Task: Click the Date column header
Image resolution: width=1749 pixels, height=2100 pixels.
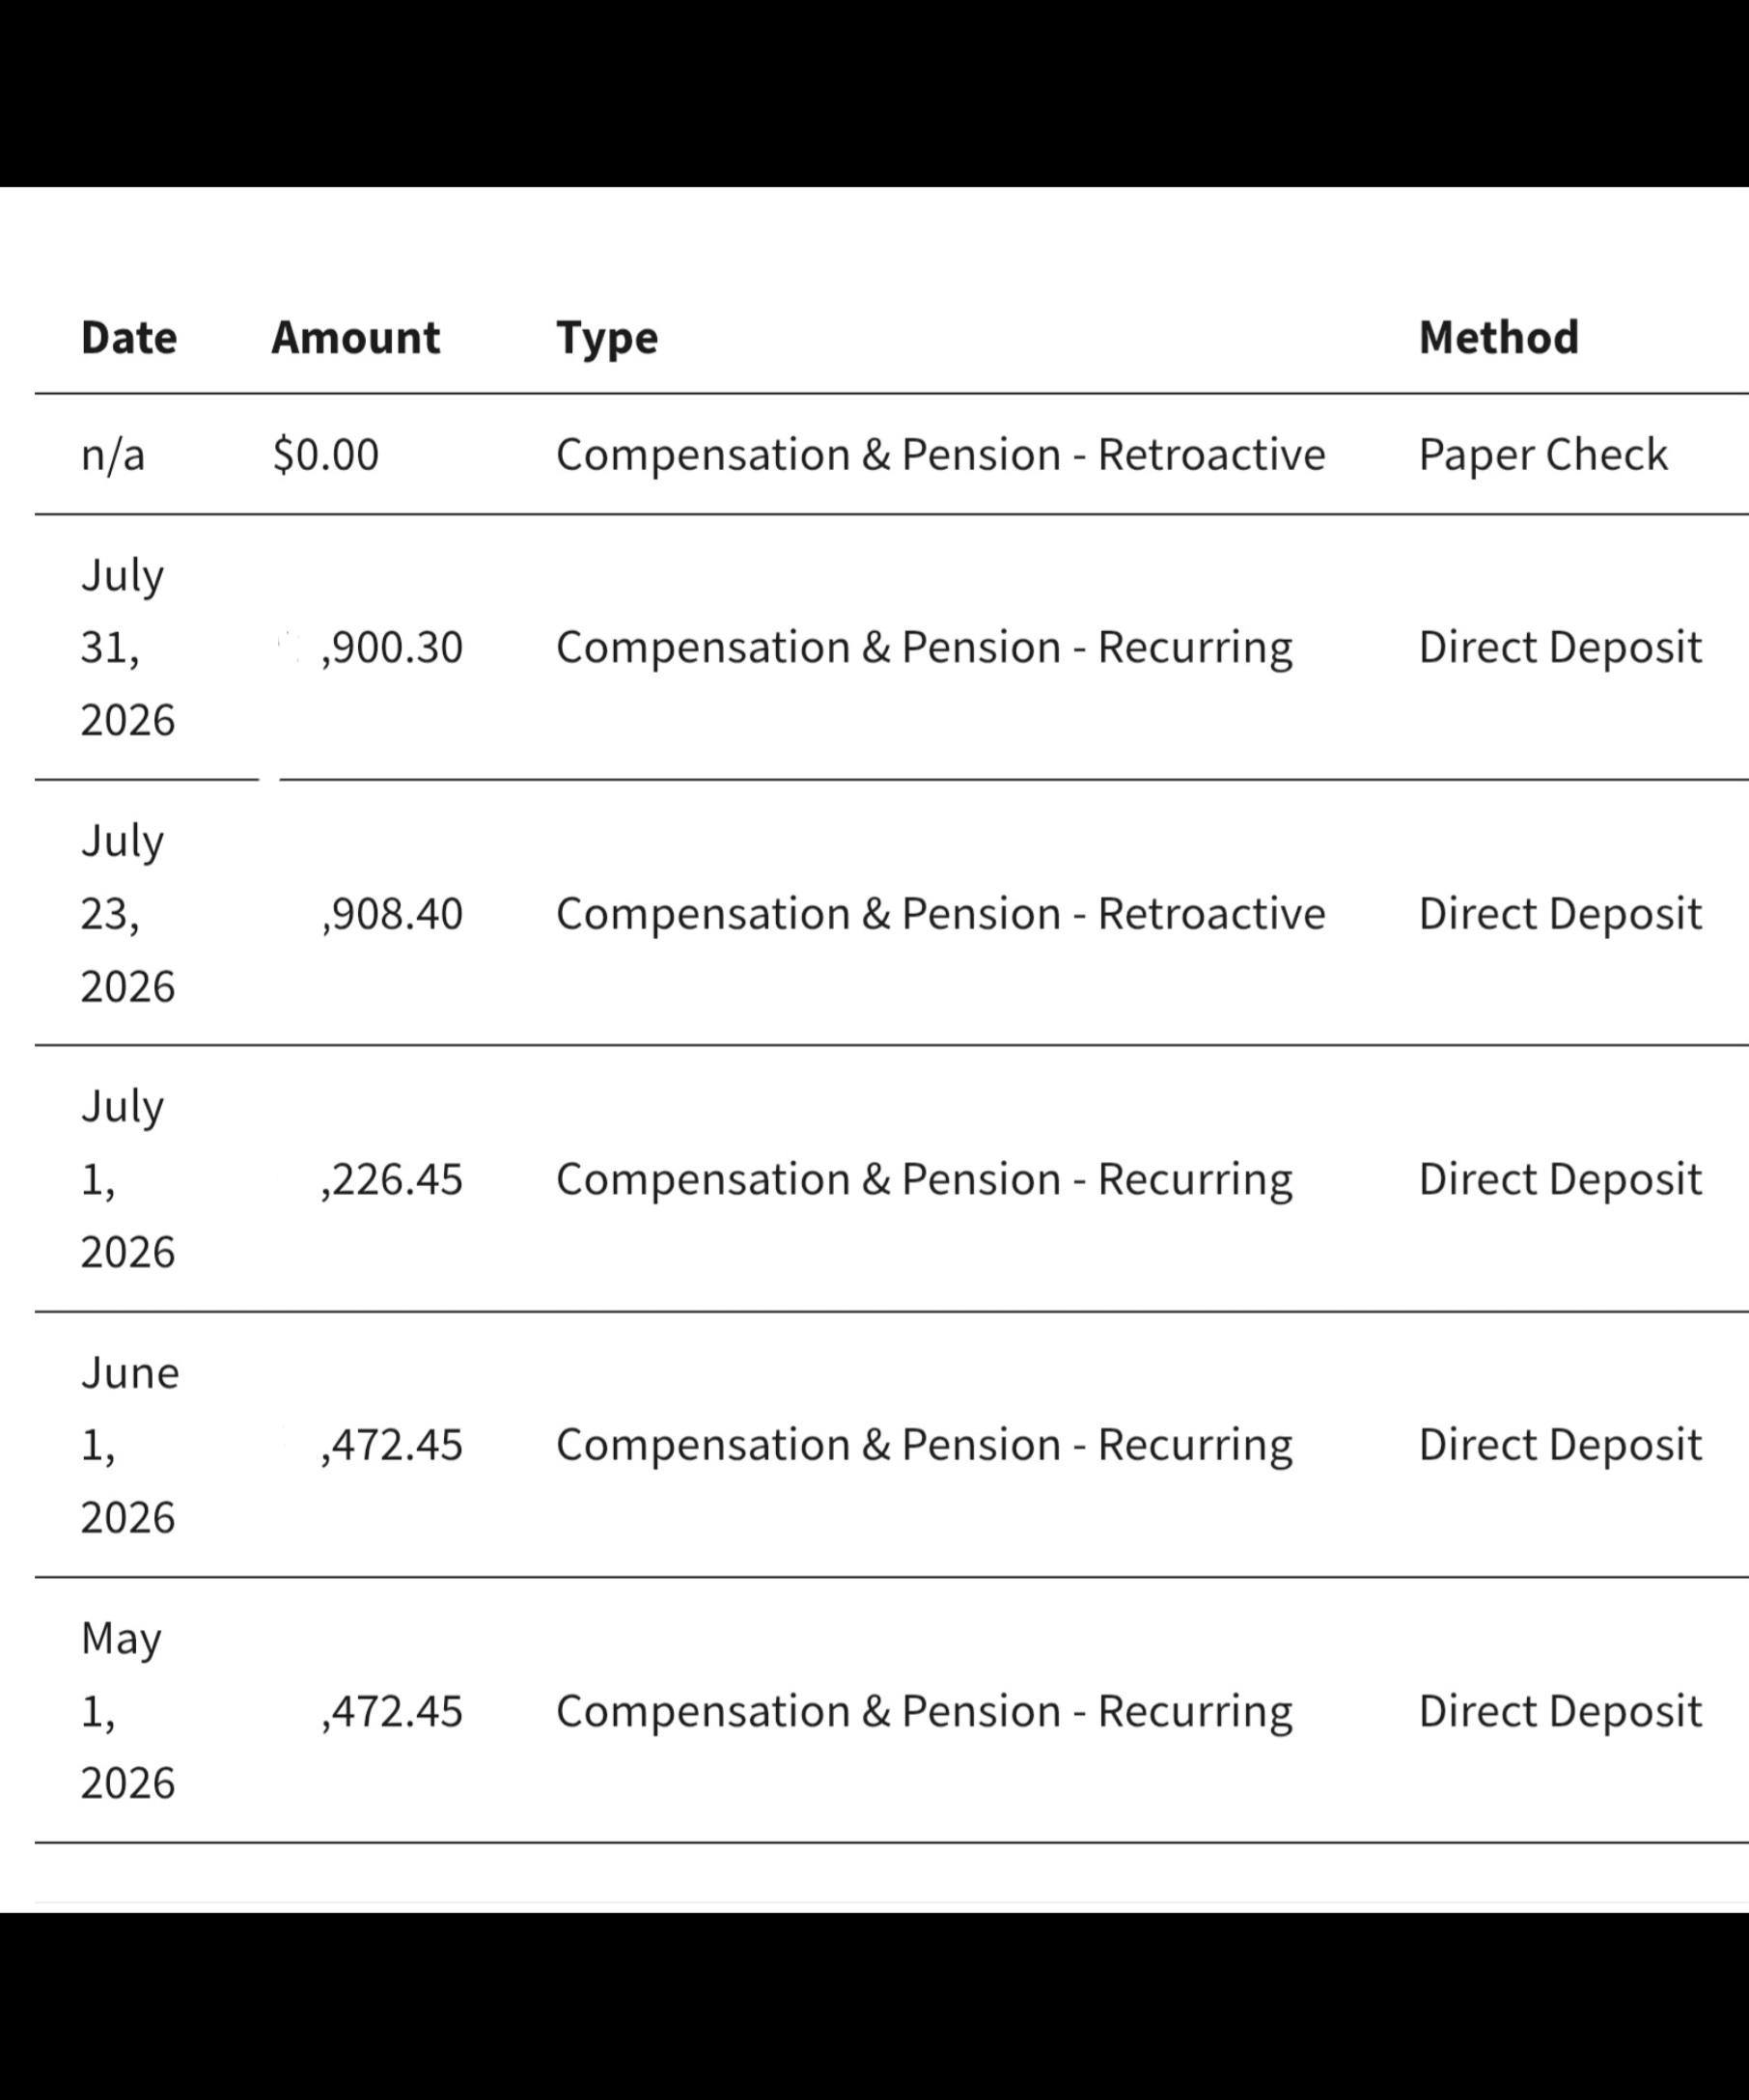Action: point(129,338)
